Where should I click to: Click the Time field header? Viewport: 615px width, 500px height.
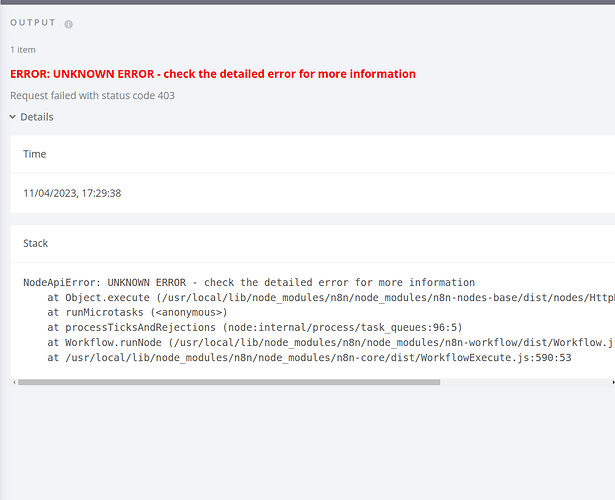(x=35, y=154)
